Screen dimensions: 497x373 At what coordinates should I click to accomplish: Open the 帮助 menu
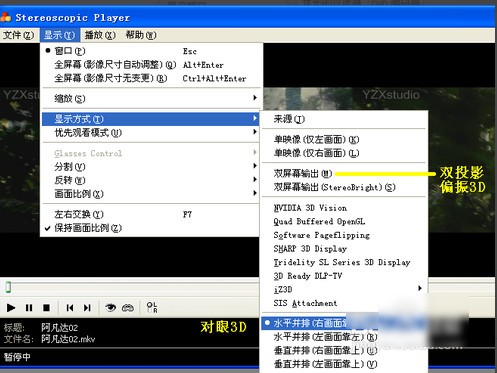click(x=141, y=35)
